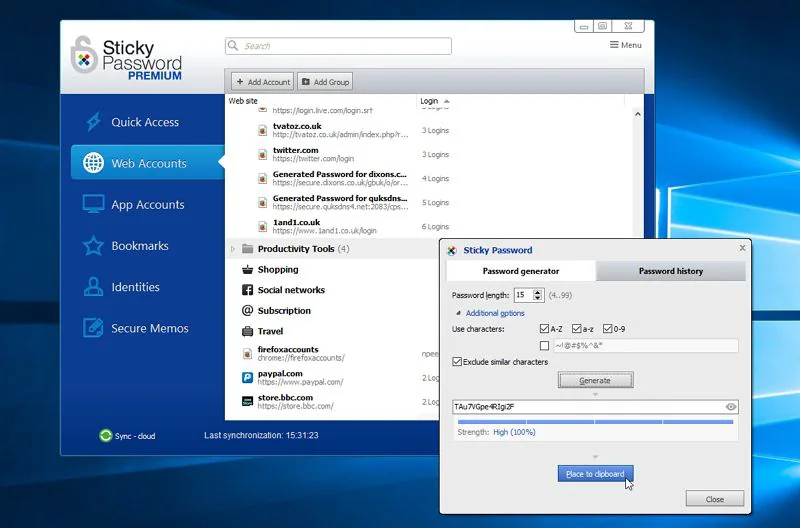
Task: Click the Travel suitcase icon
Action: pyautogui.click(x=247, y=331)
